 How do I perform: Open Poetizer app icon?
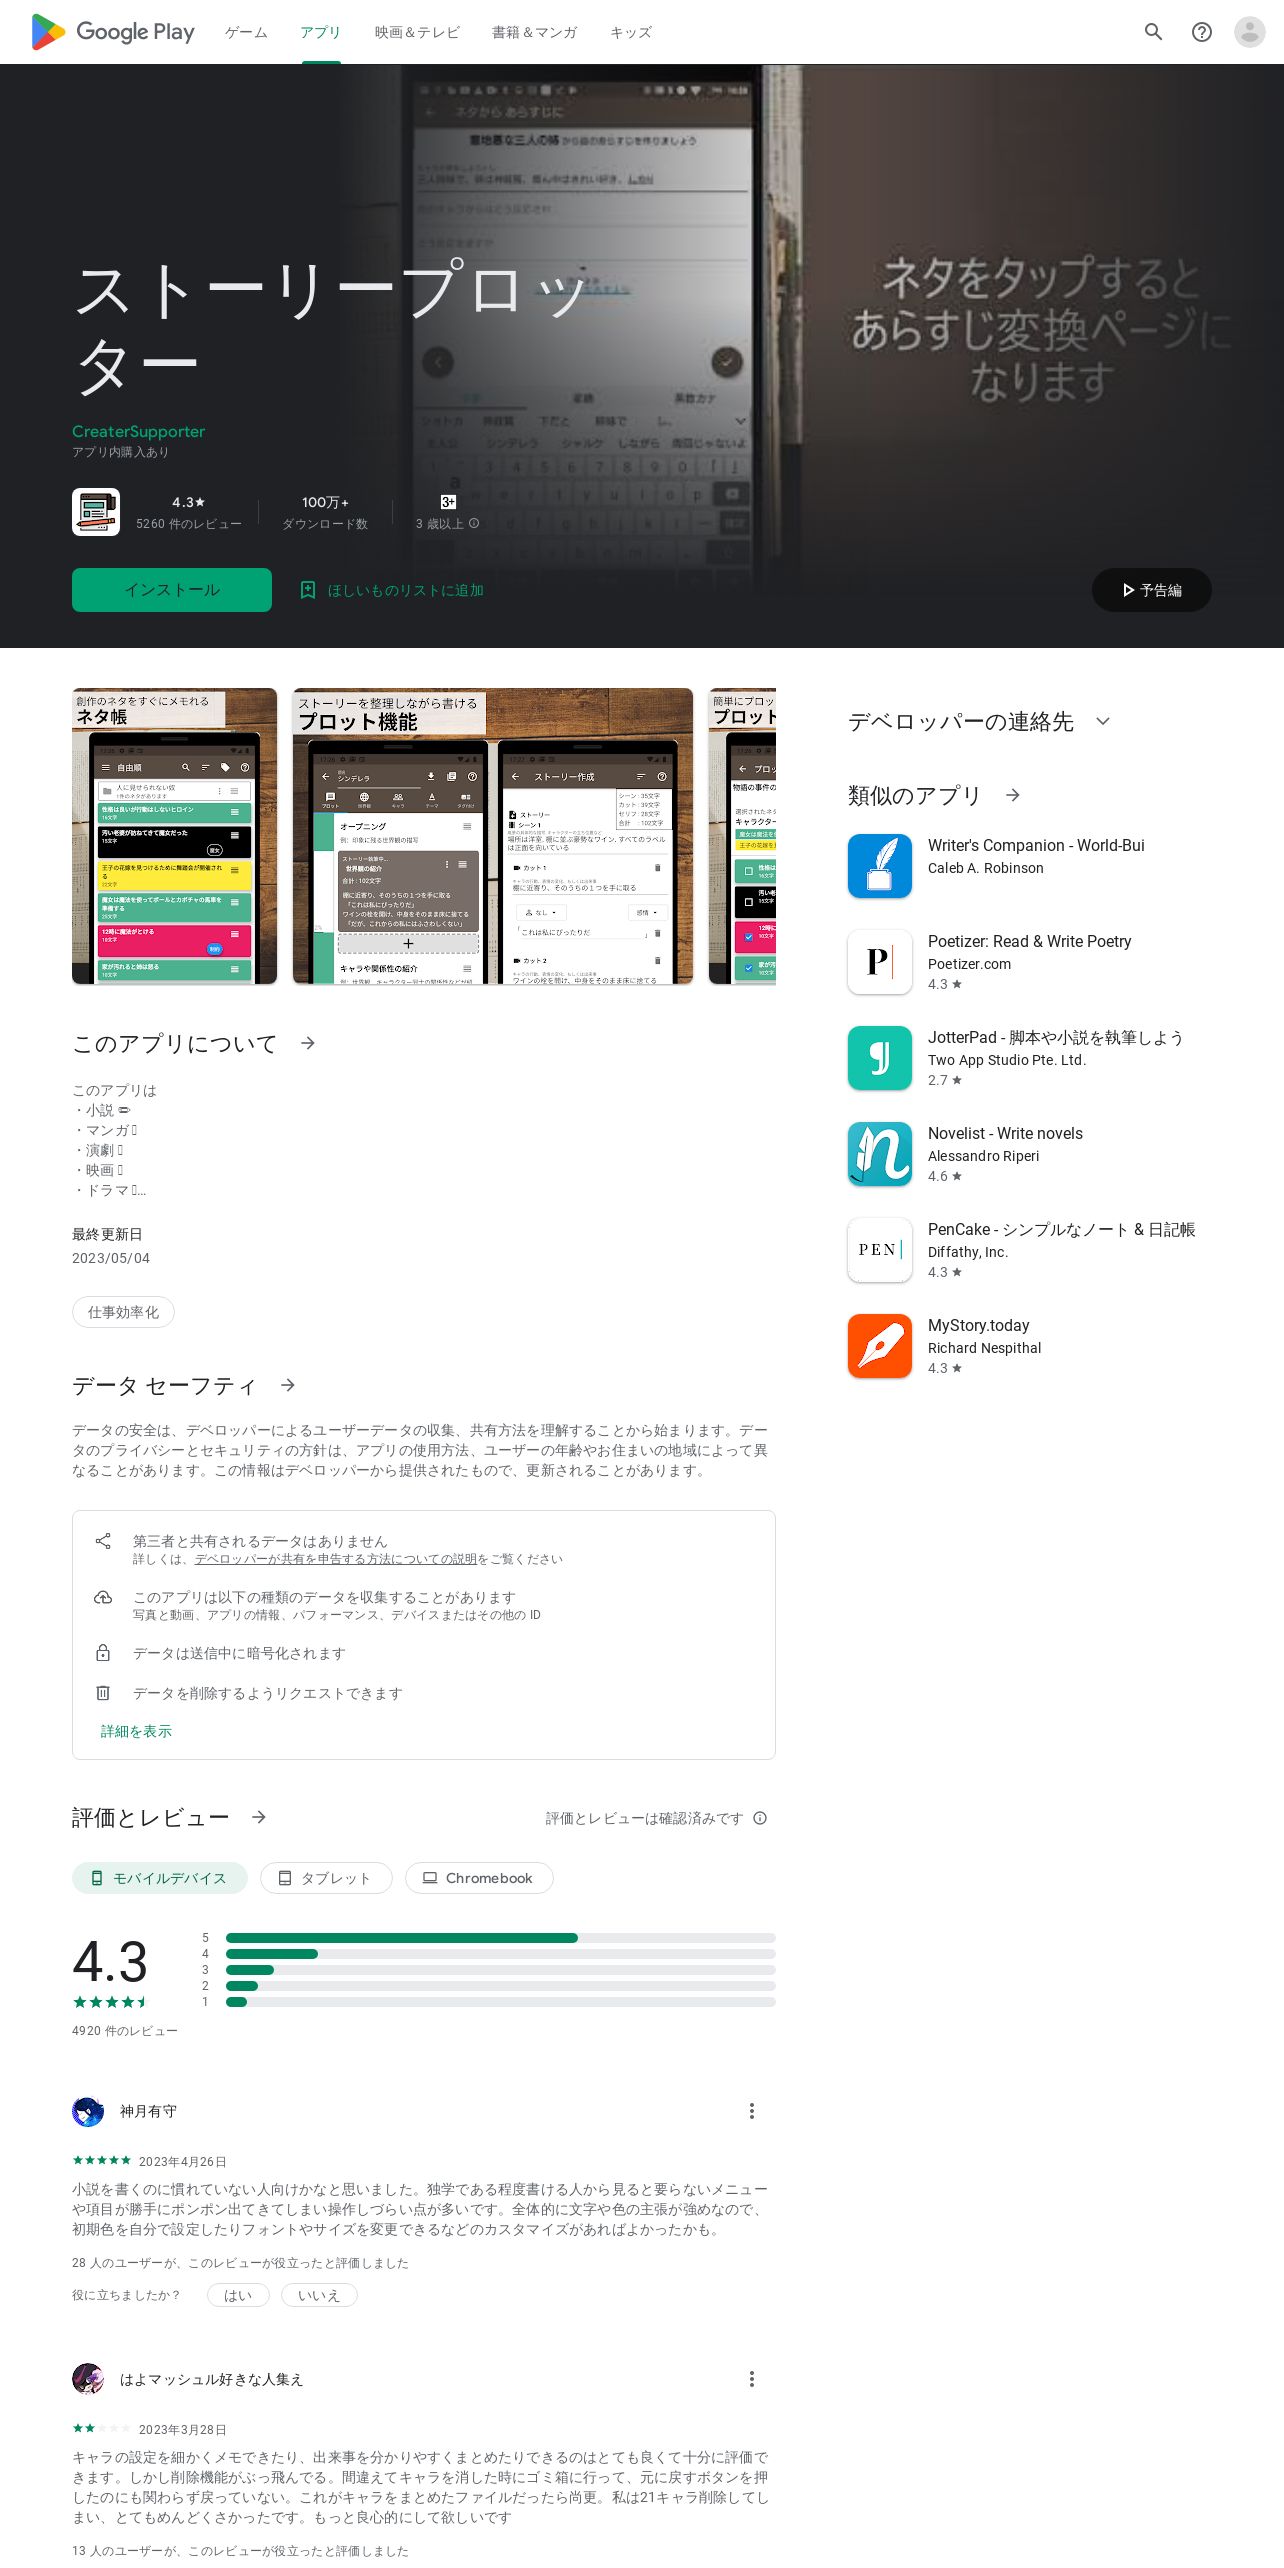[x=880, y=962]
